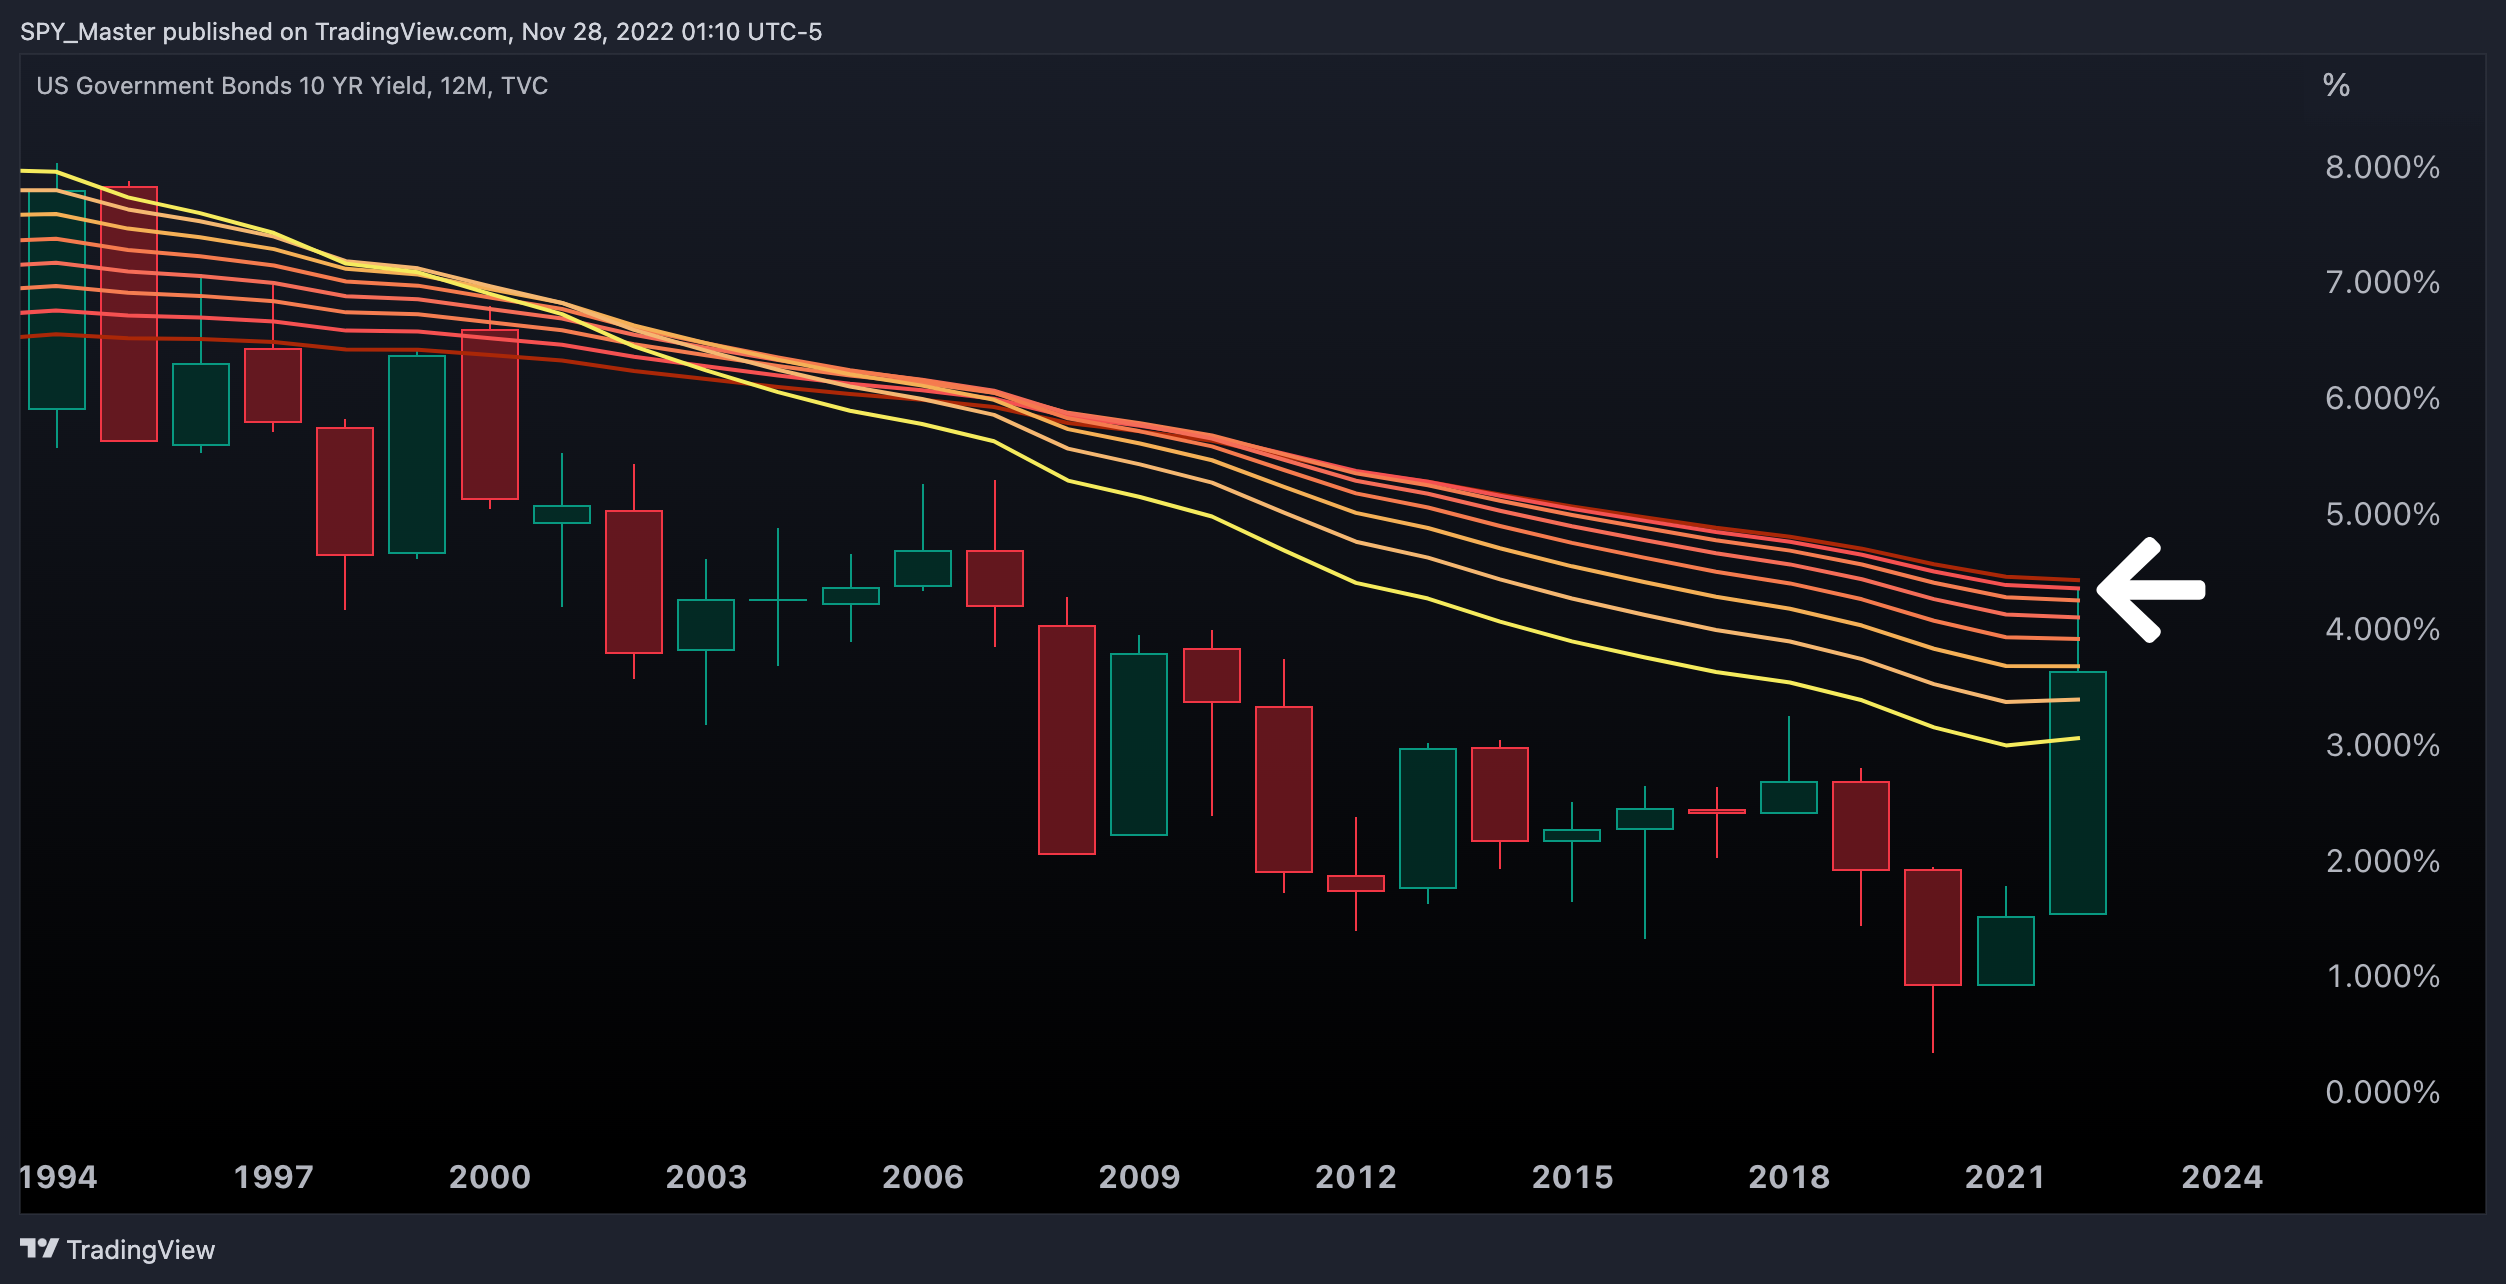Click the 2006 time axis label
The width and height of the screenshot is (2506, 1284).
[923, 1177]
